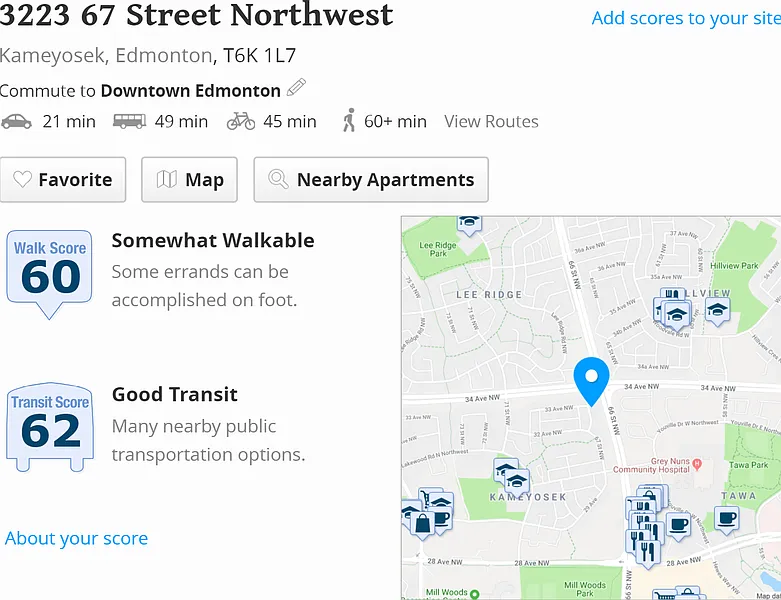Open the Map button

190,180
